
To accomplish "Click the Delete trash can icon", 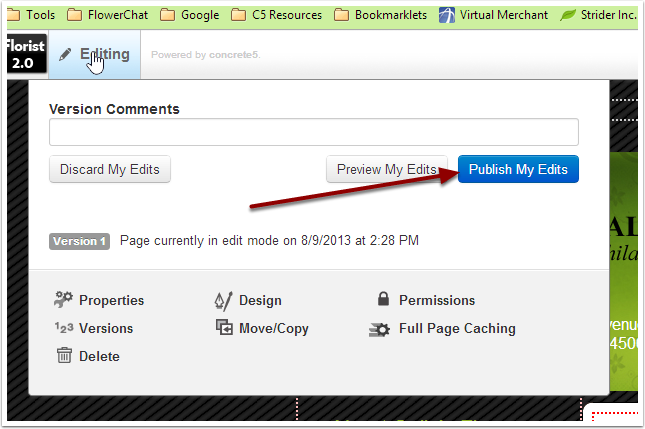I will 64,356.
